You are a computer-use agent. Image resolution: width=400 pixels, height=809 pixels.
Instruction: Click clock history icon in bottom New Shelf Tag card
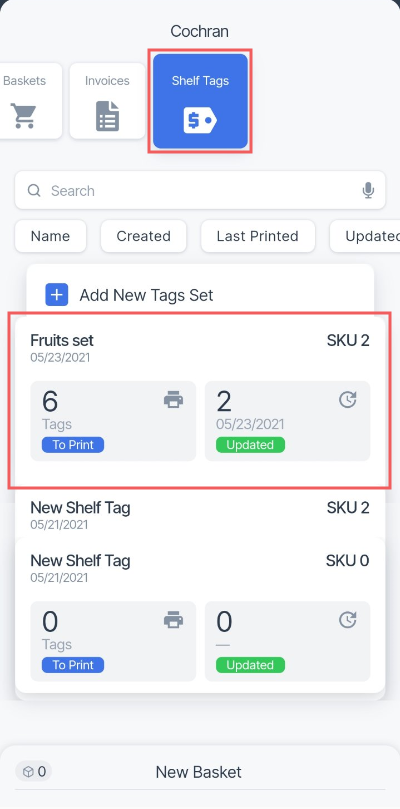point(348,620)
